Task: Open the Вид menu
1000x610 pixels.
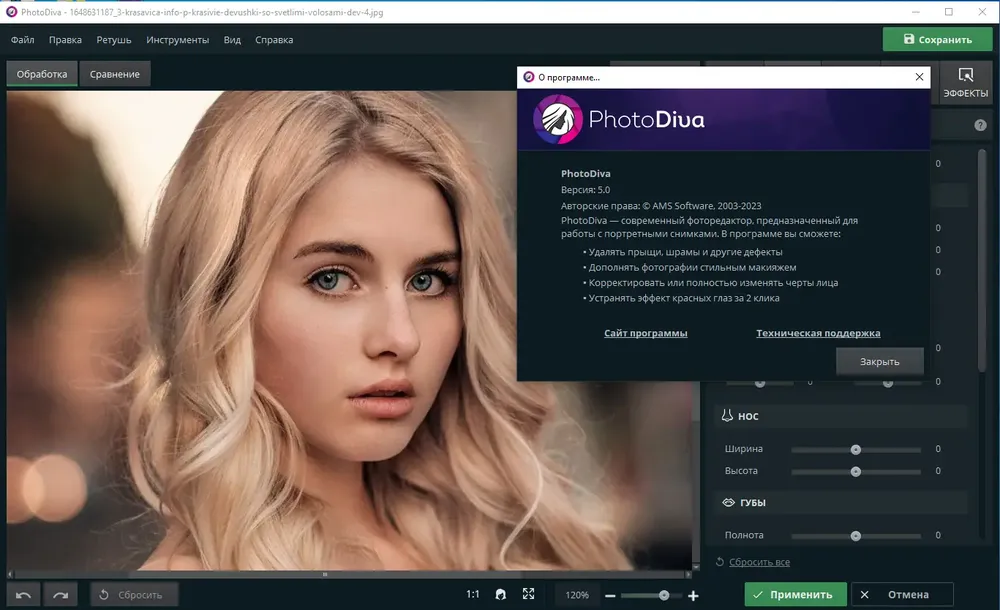Action: (x=232, y=40)
